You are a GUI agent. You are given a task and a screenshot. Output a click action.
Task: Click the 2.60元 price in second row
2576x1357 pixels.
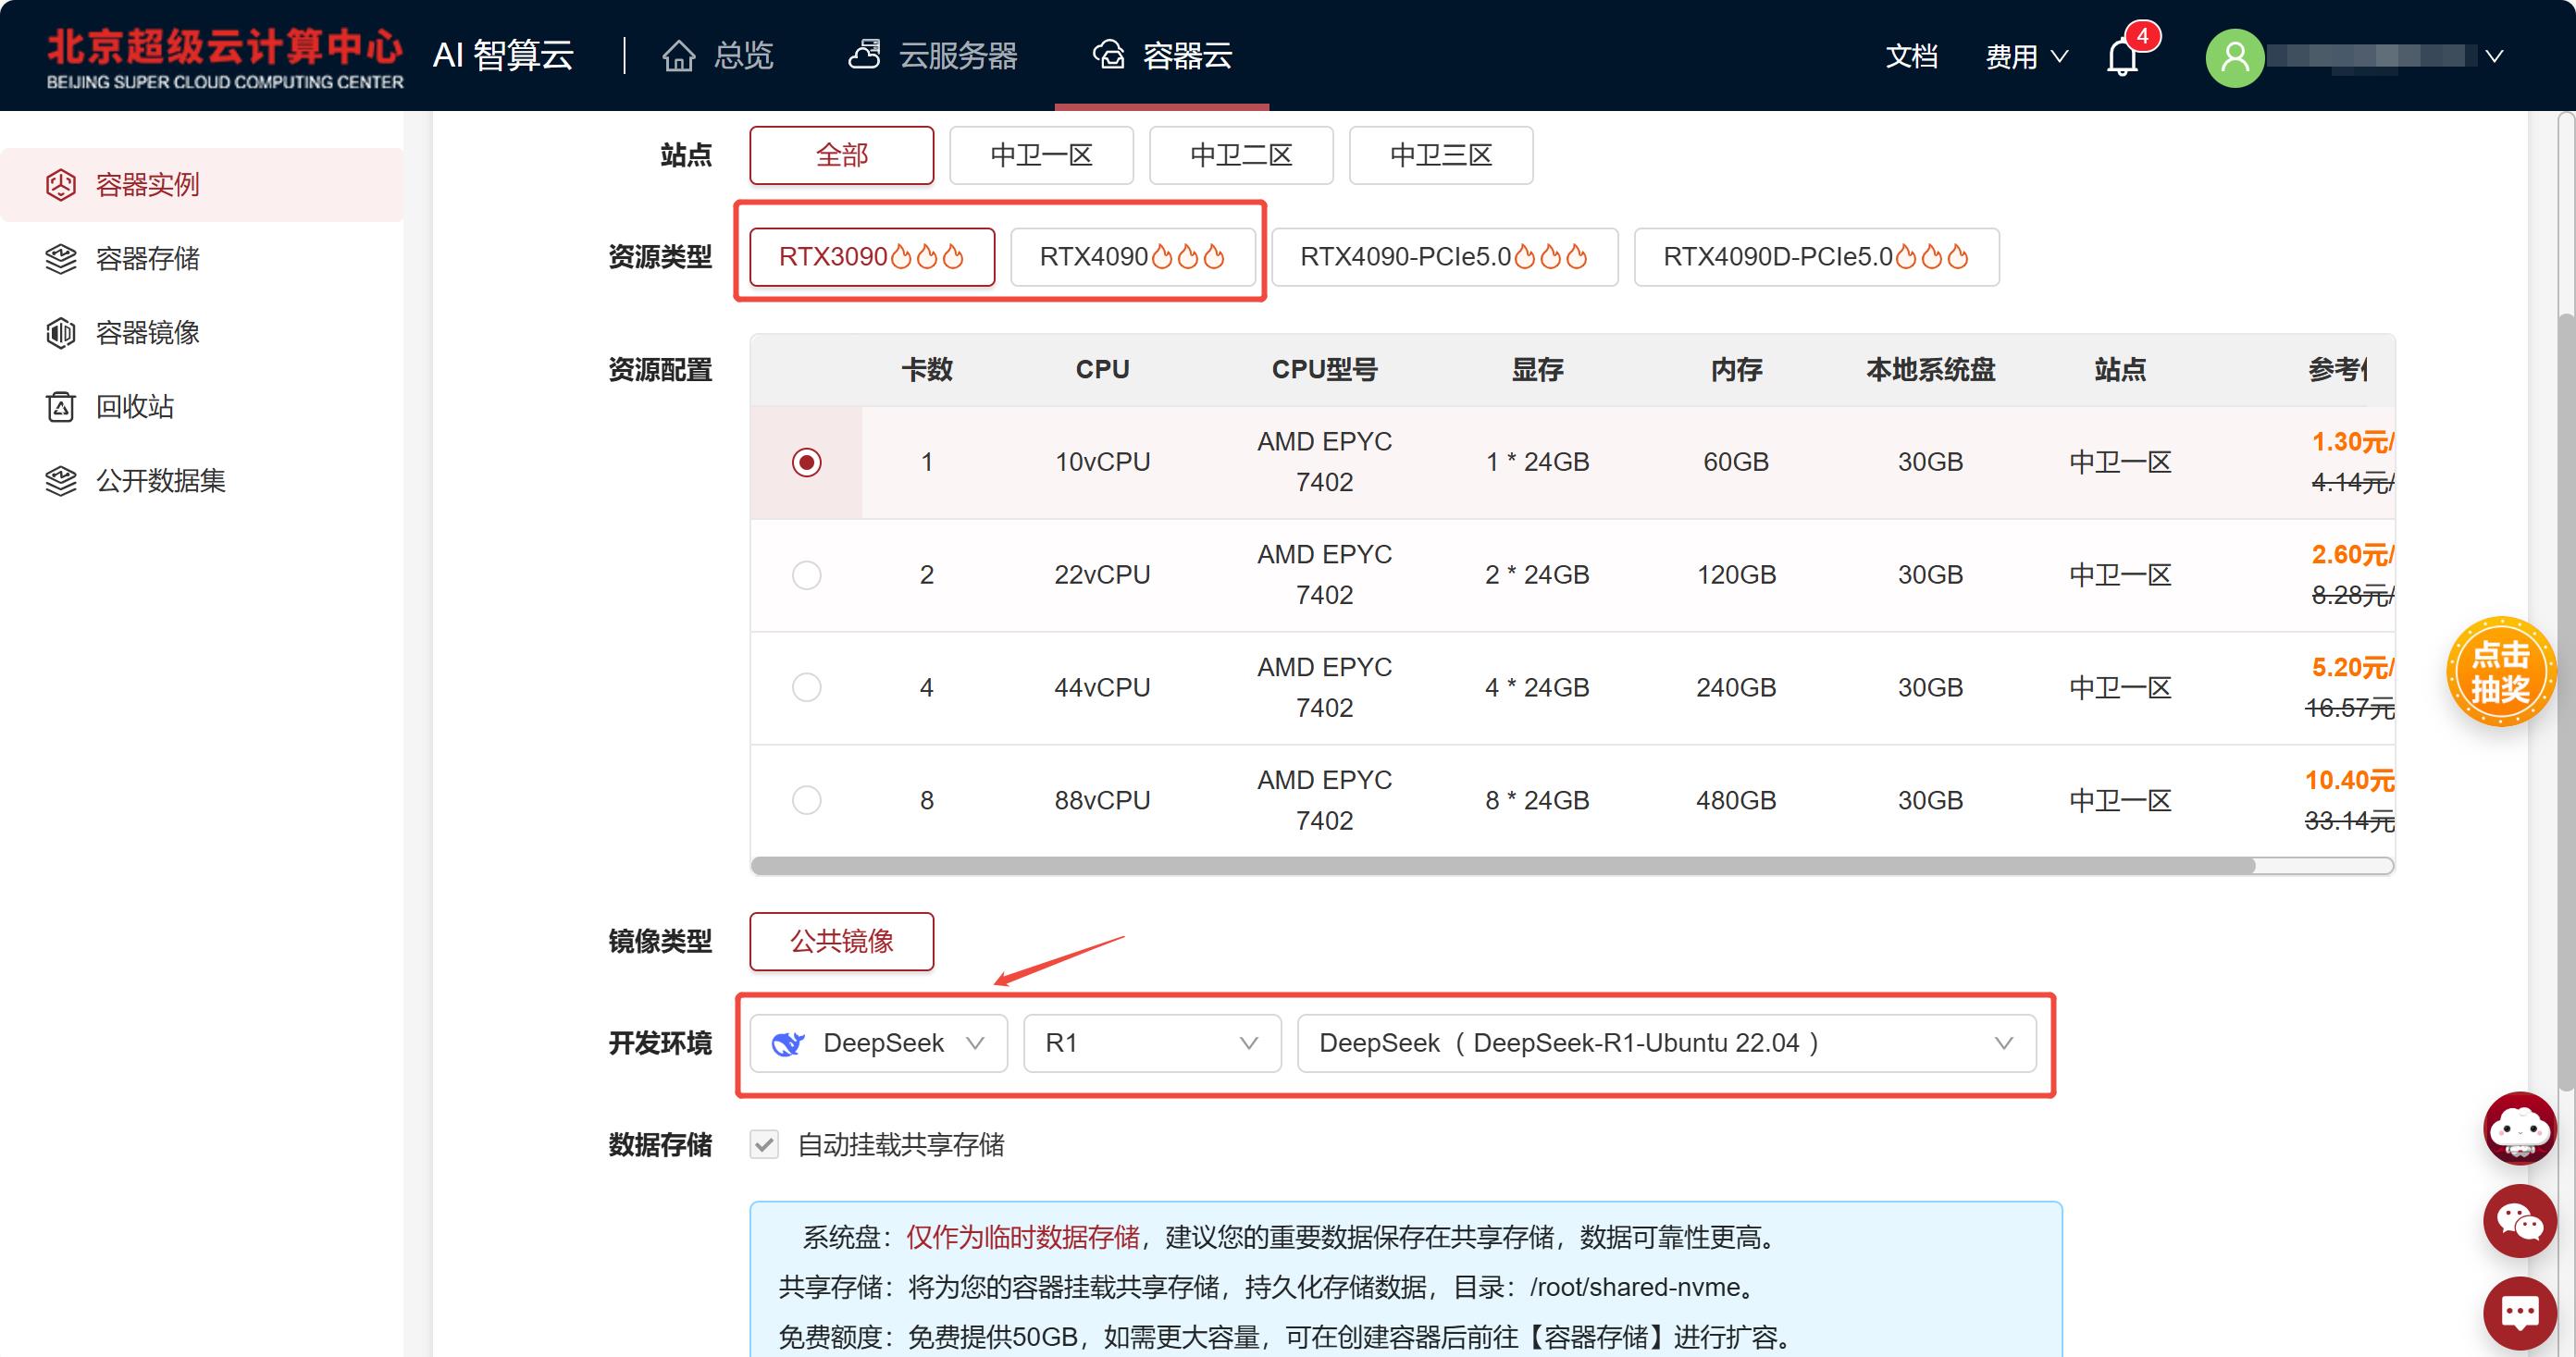2352,555
